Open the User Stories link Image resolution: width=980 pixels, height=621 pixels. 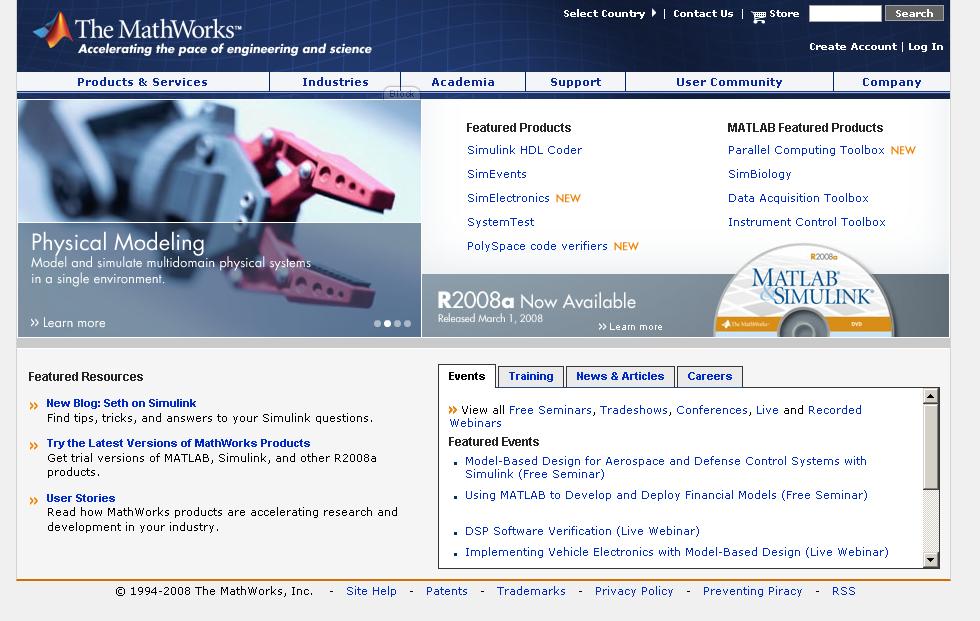click(x=81, y=498)
